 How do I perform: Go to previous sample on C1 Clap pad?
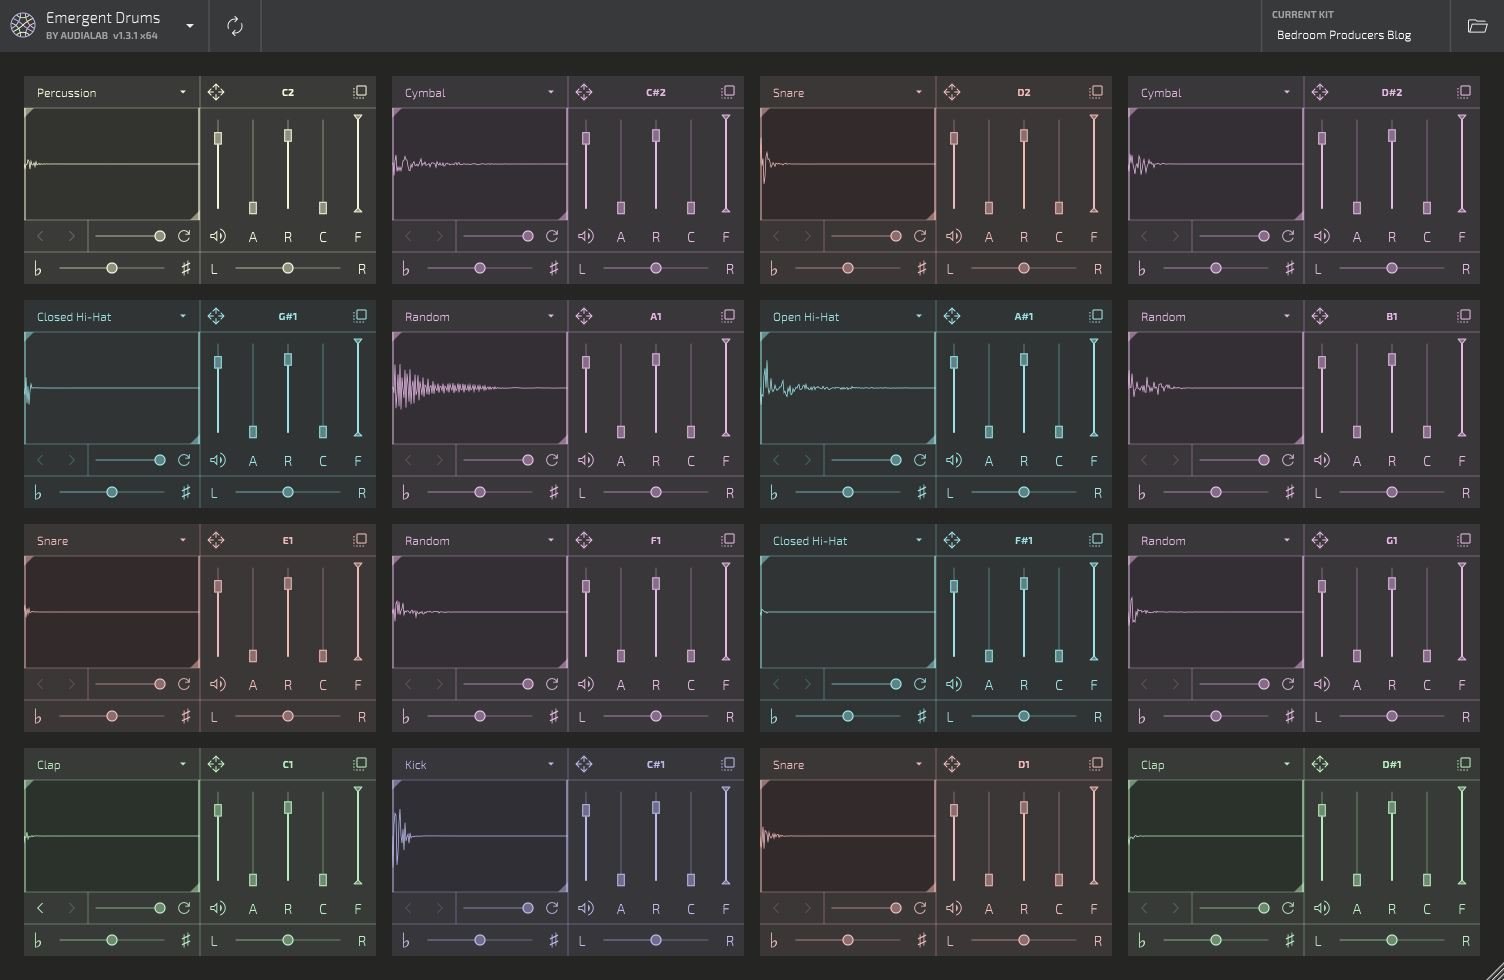[x=41, y=908]
